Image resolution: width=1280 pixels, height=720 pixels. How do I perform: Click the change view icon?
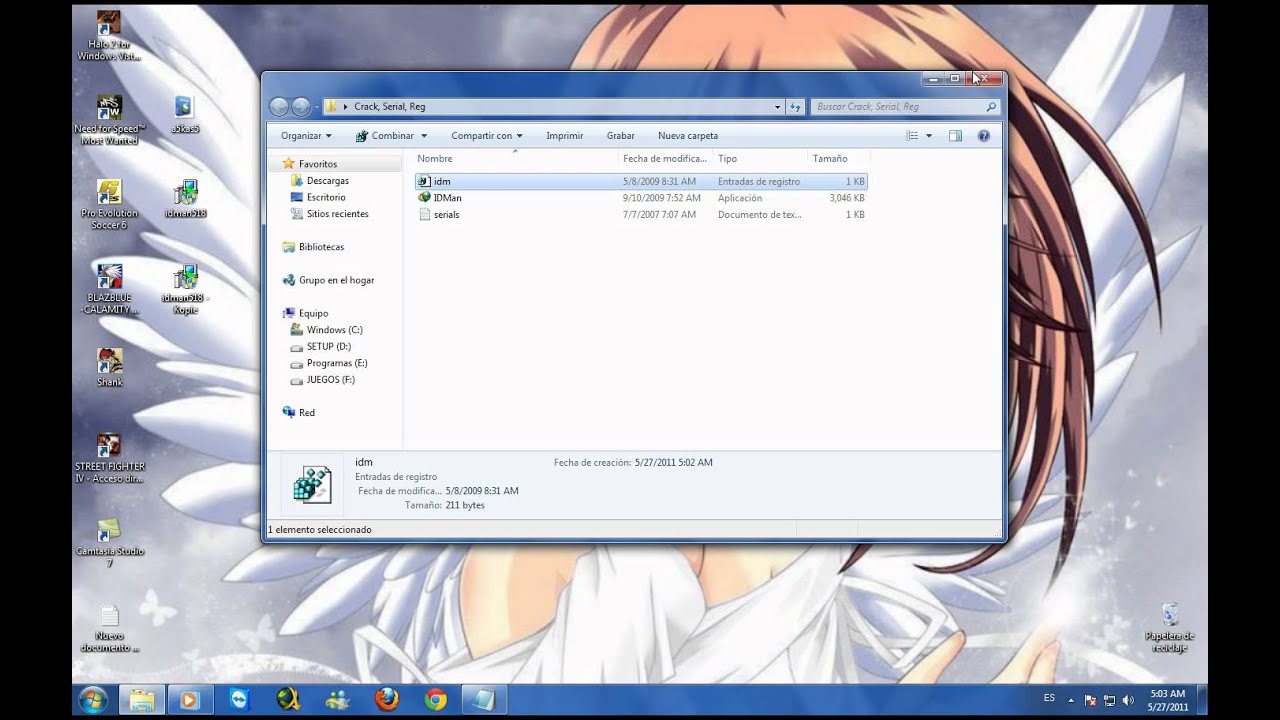click(x=912, y=136)
